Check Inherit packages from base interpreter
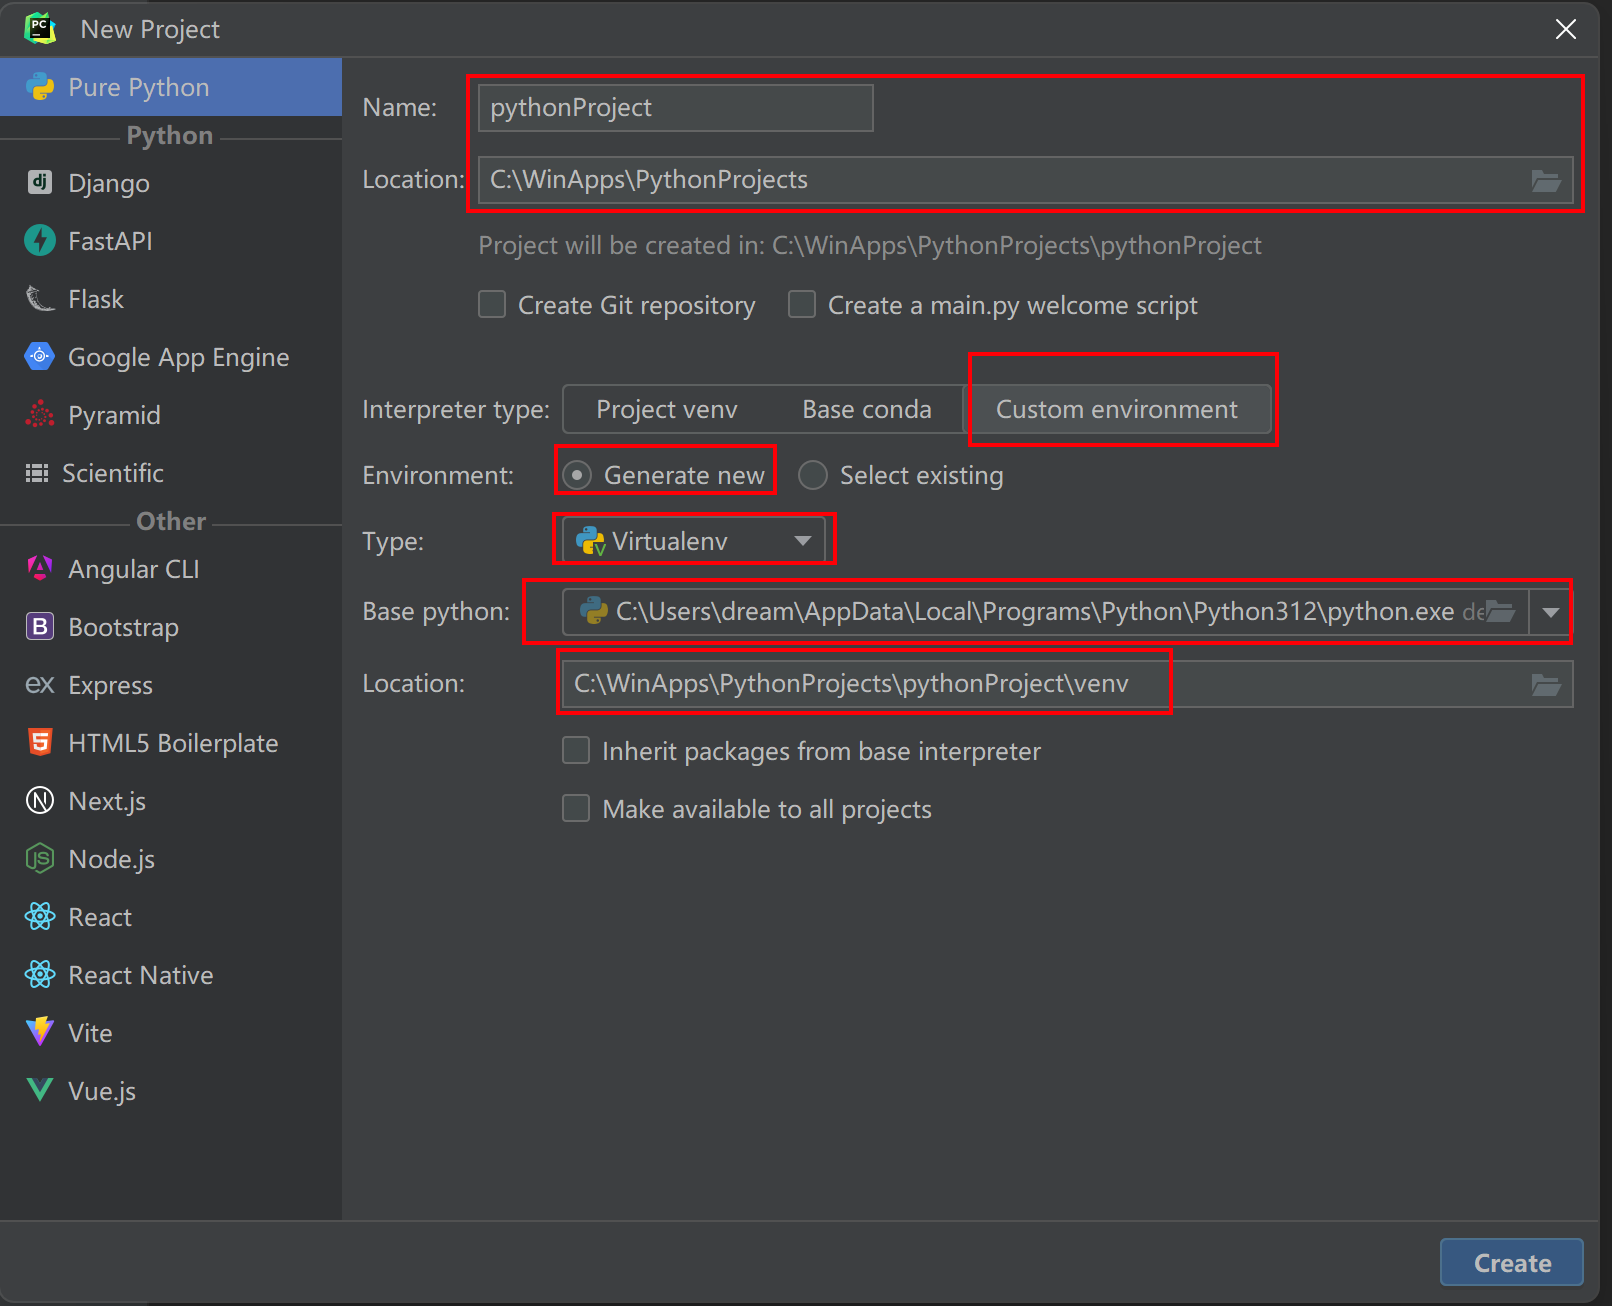 coord(576,750)
